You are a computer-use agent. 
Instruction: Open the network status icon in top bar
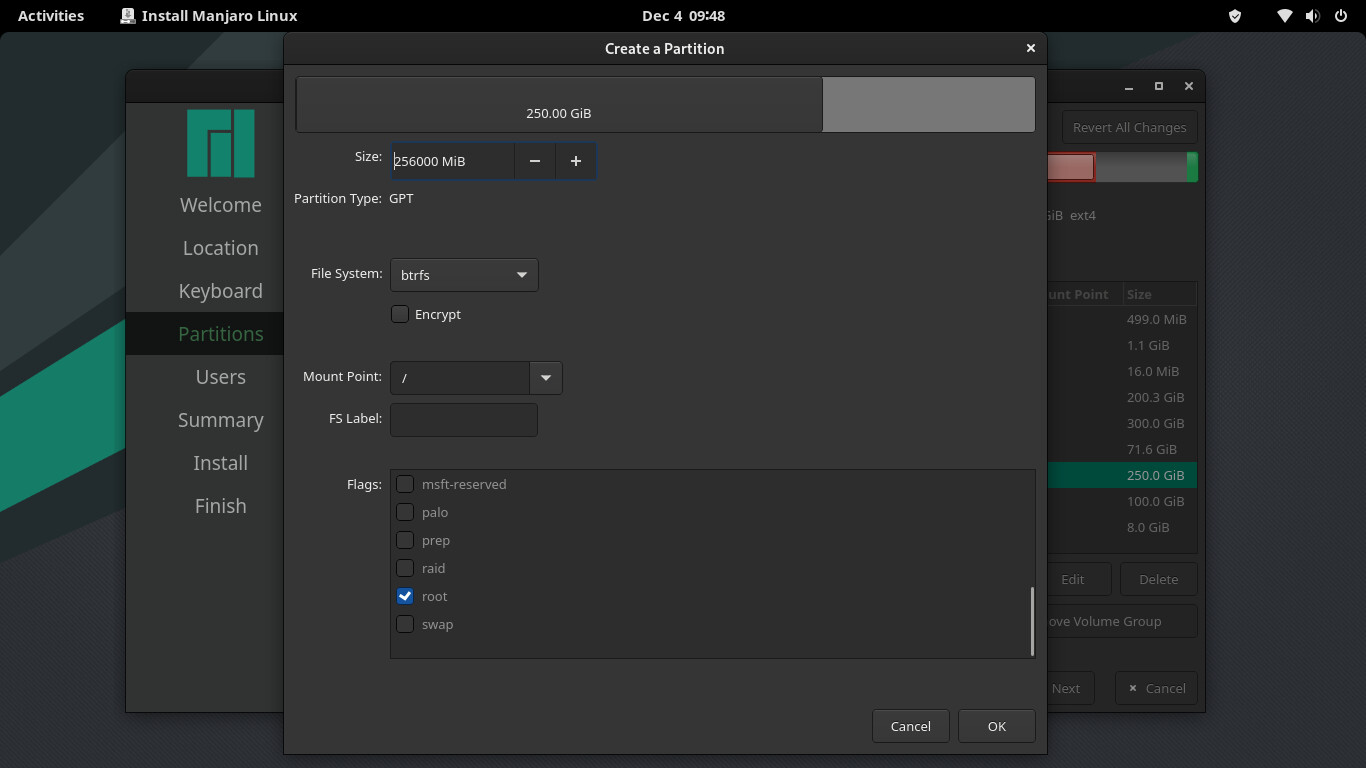pos(1285,16)
